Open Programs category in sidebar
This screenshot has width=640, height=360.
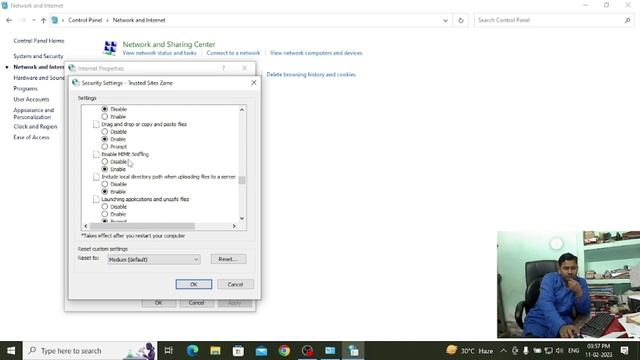(x=25, y=88)
